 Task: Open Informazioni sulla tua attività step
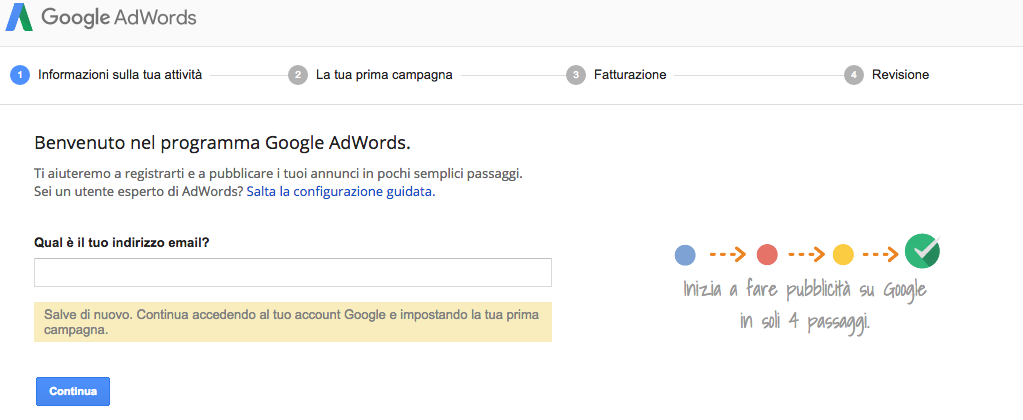click(x=120, y=75)
